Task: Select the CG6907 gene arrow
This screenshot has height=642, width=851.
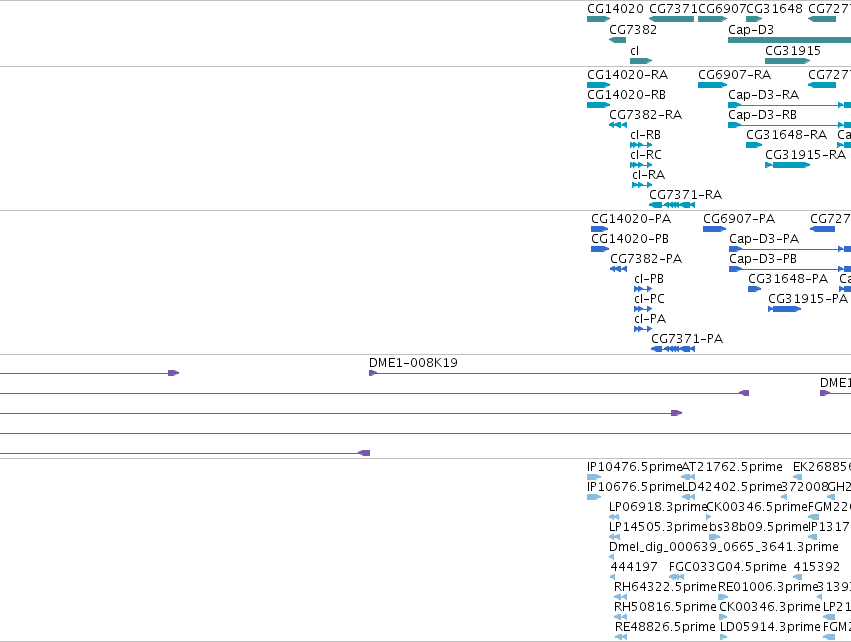Action: 712,19
